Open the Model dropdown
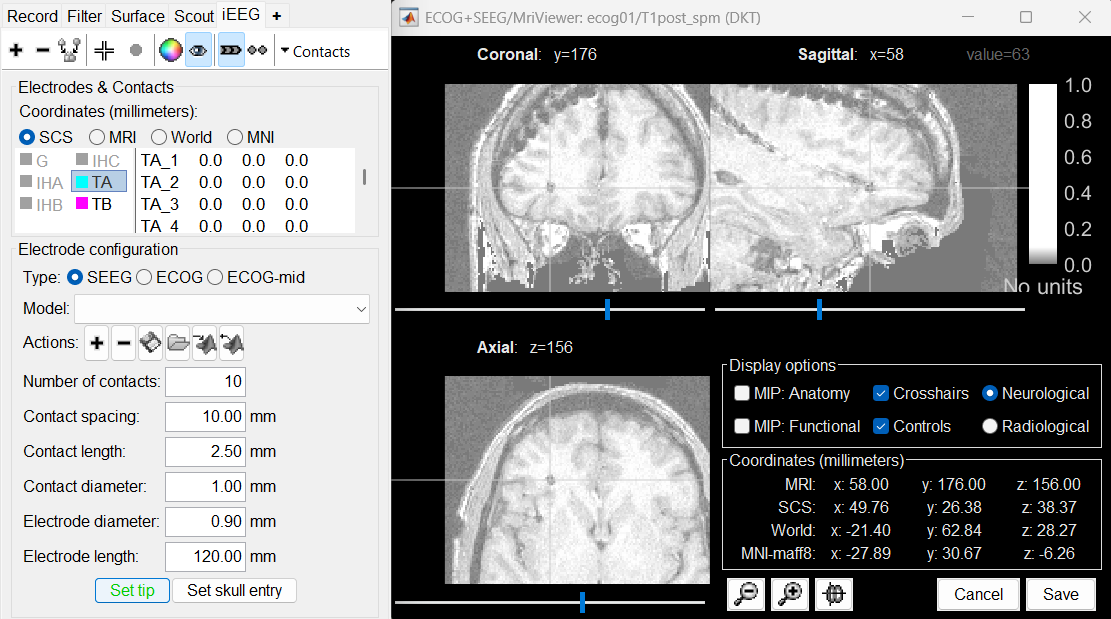The image size is (1111, 619). pyautogui.click(x=222, y=310)
